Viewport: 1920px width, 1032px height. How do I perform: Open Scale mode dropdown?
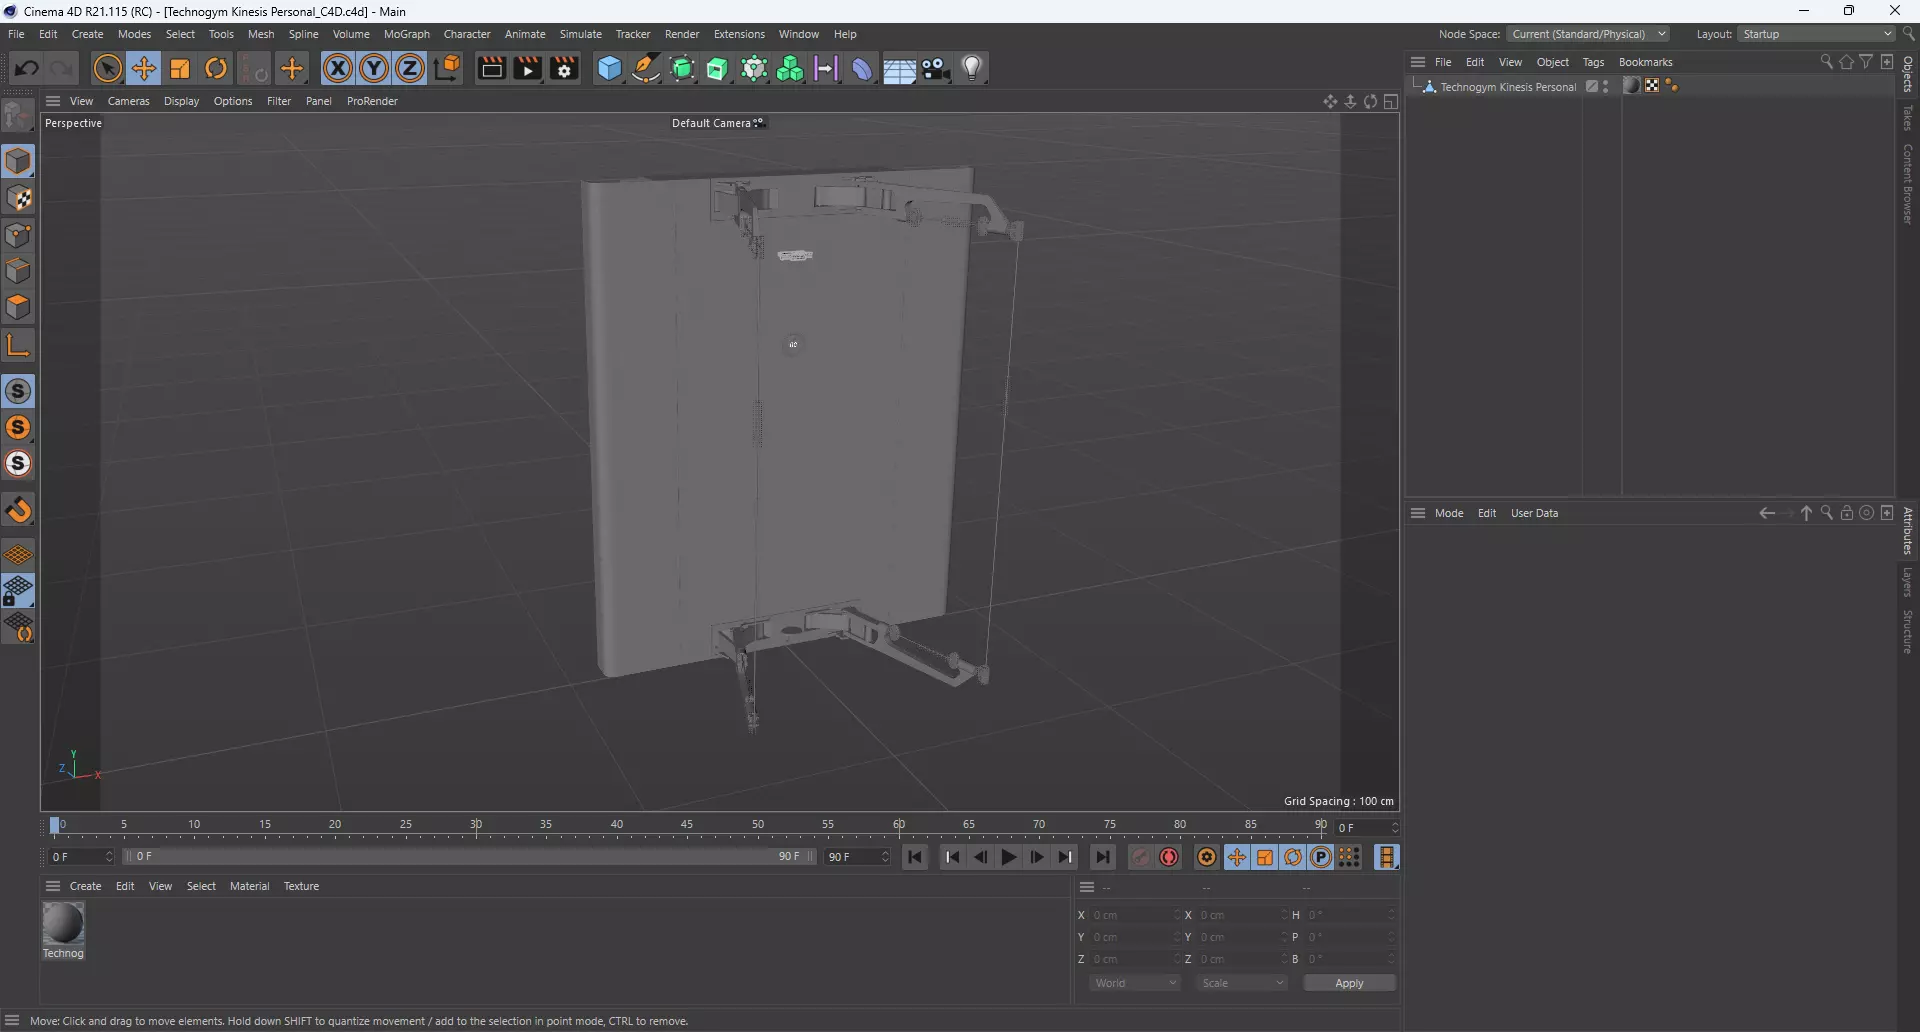point(1243,983)
